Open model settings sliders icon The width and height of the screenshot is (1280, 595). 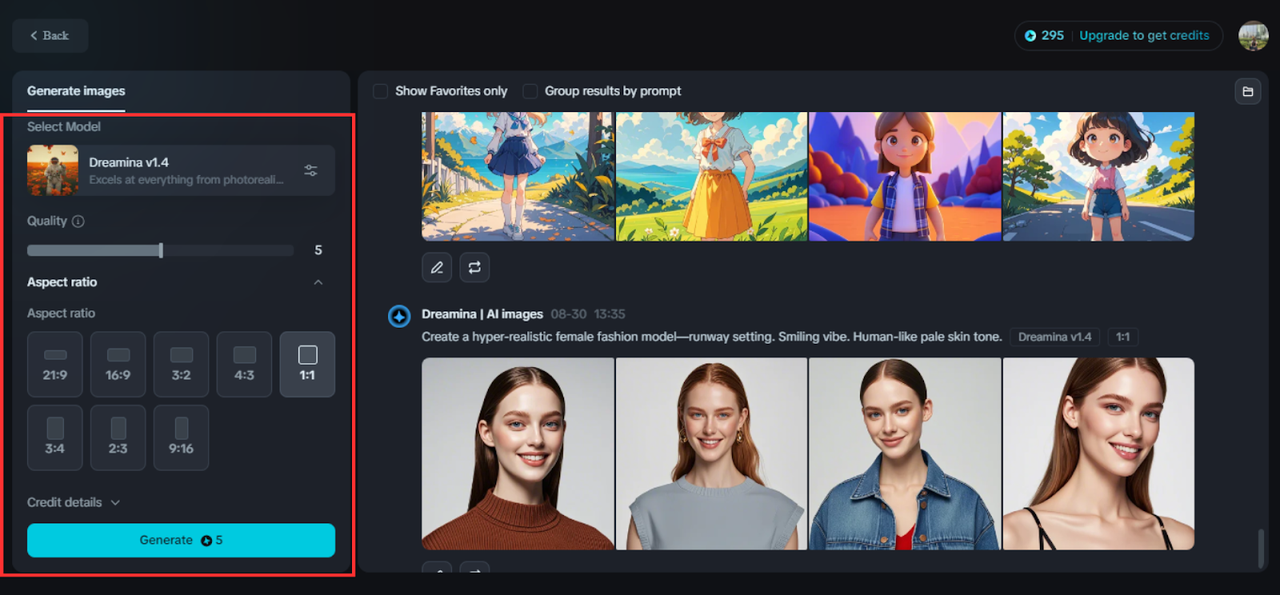(x=311, y=170)
